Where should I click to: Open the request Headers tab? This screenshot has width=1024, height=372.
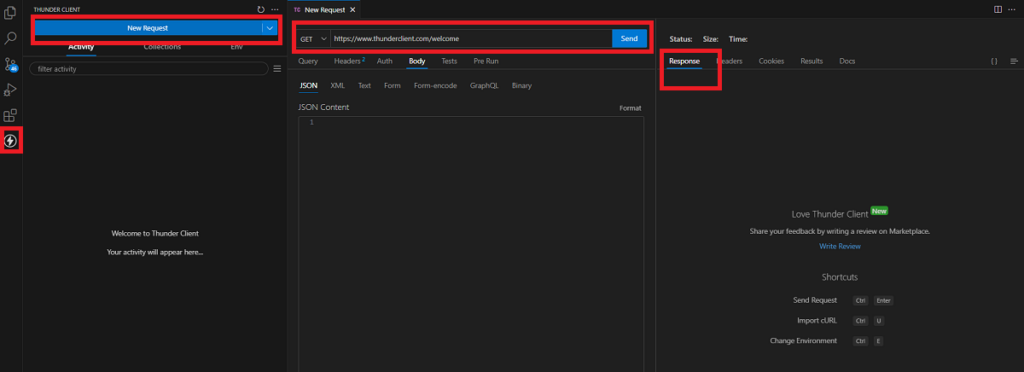pyautogui.click(x=349, y=61)
